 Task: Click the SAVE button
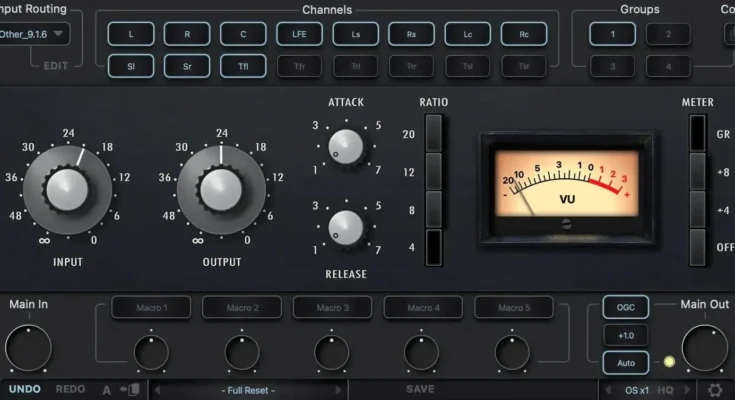point(420,389)
